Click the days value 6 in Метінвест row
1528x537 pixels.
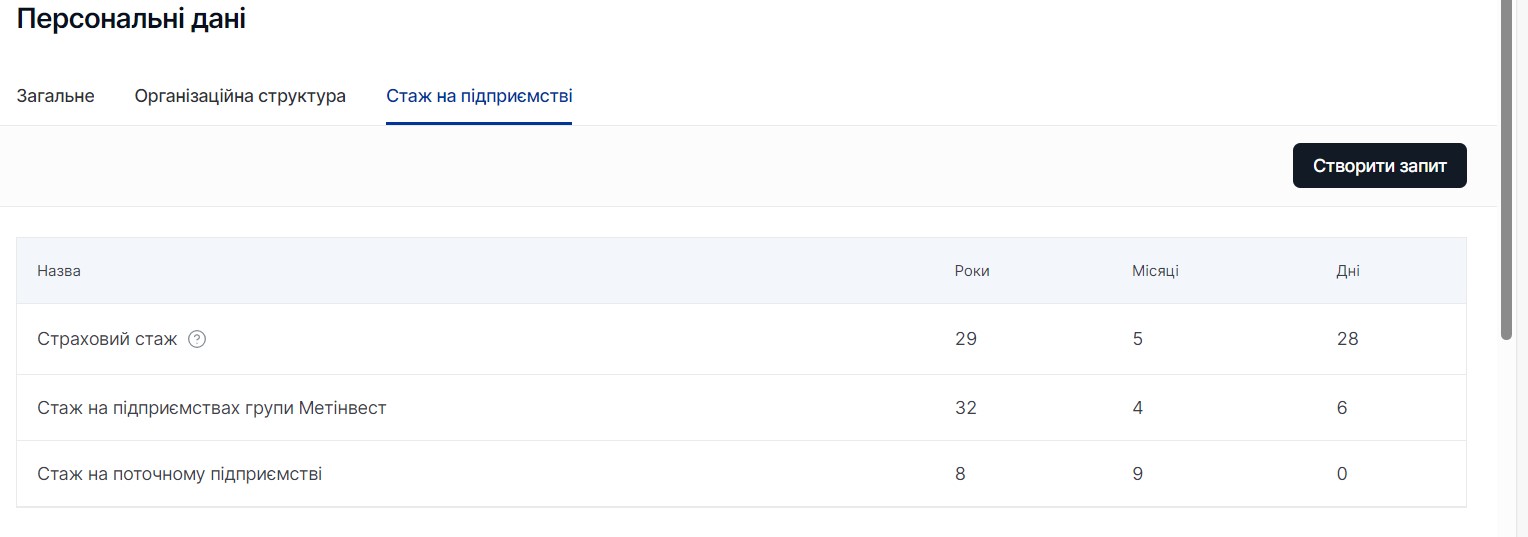[x=1342, y=408]
